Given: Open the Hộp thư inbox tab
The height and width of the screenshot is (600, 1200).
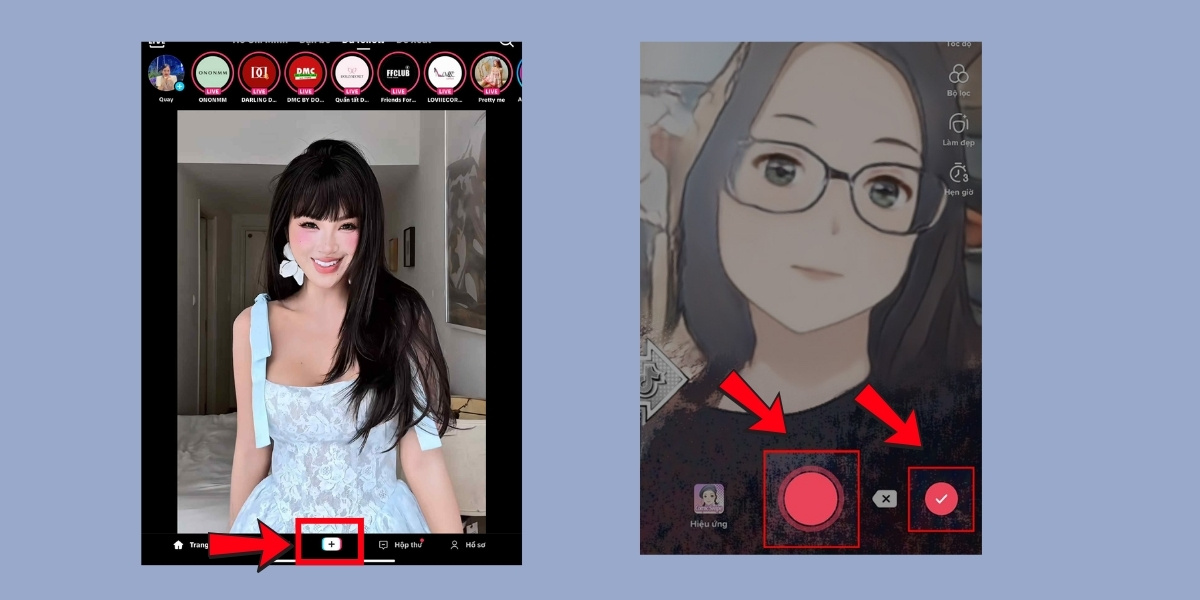Looking at the screenshot, I should coord(400,545).
